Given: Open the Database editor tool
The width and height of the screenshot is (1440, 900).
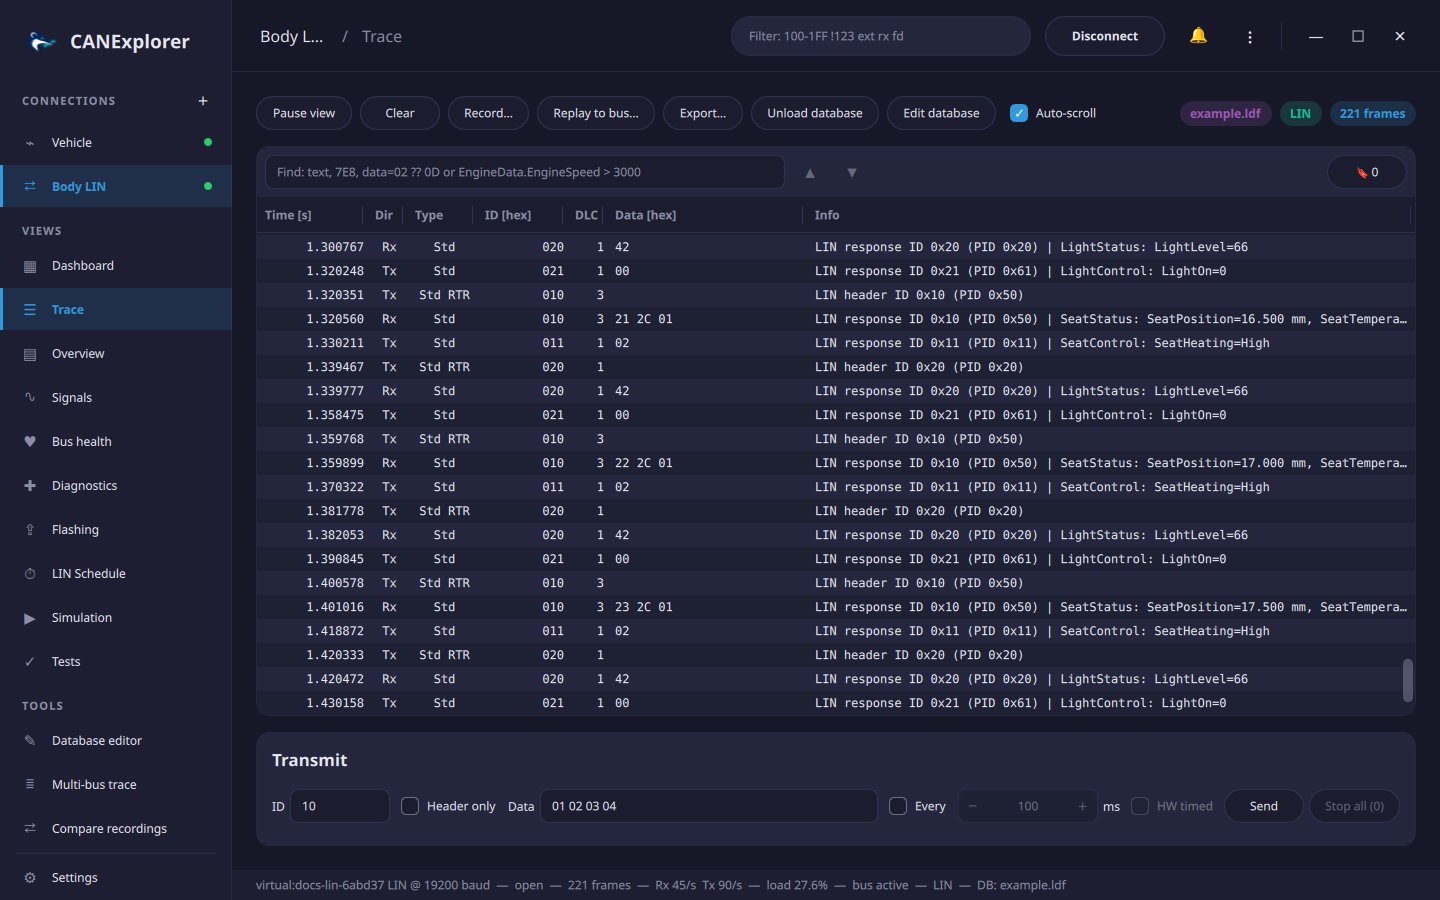Looking at the screenshot, I should 116,741.
